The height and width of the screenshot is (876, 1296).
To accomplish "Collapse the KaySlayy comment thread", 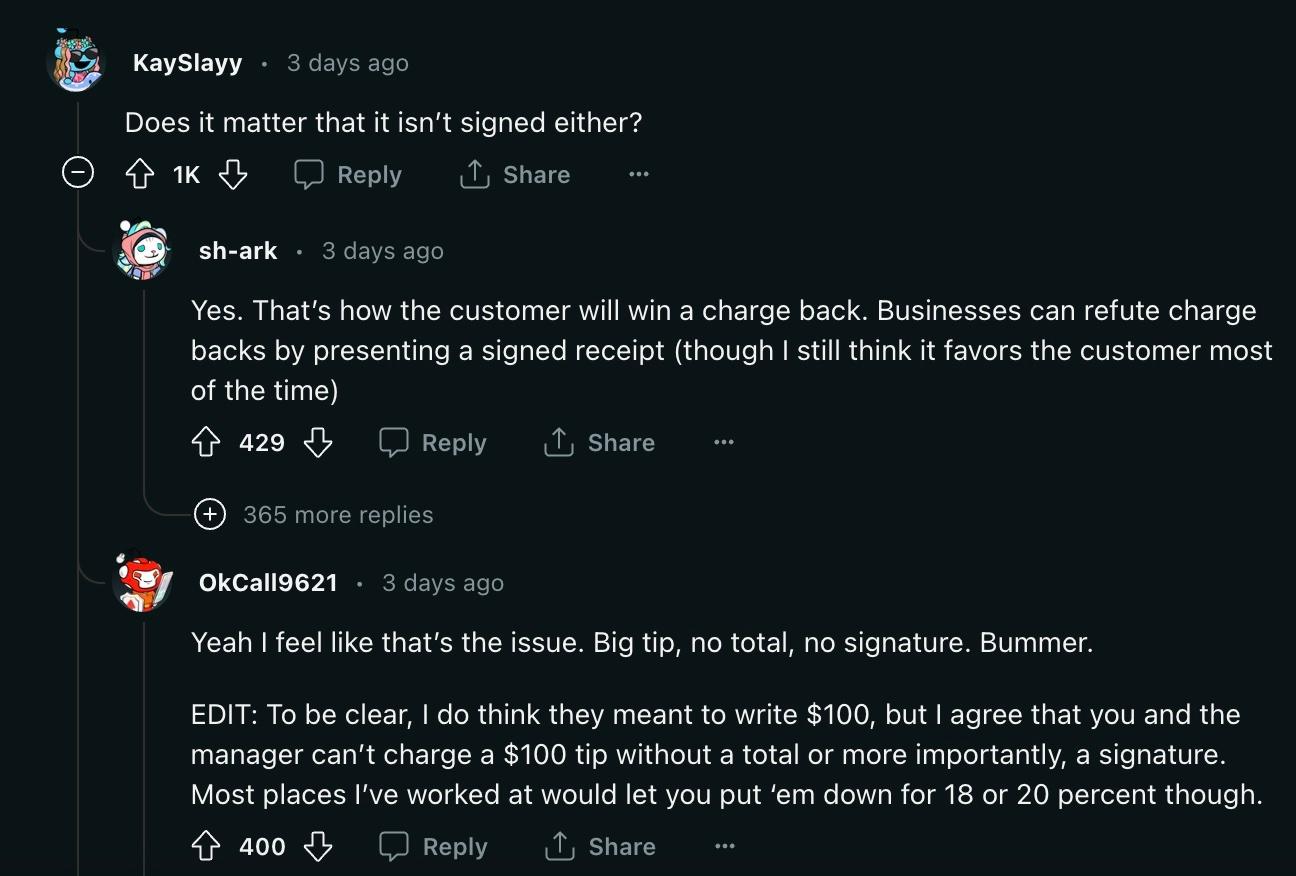I will (x=77, y=174).
